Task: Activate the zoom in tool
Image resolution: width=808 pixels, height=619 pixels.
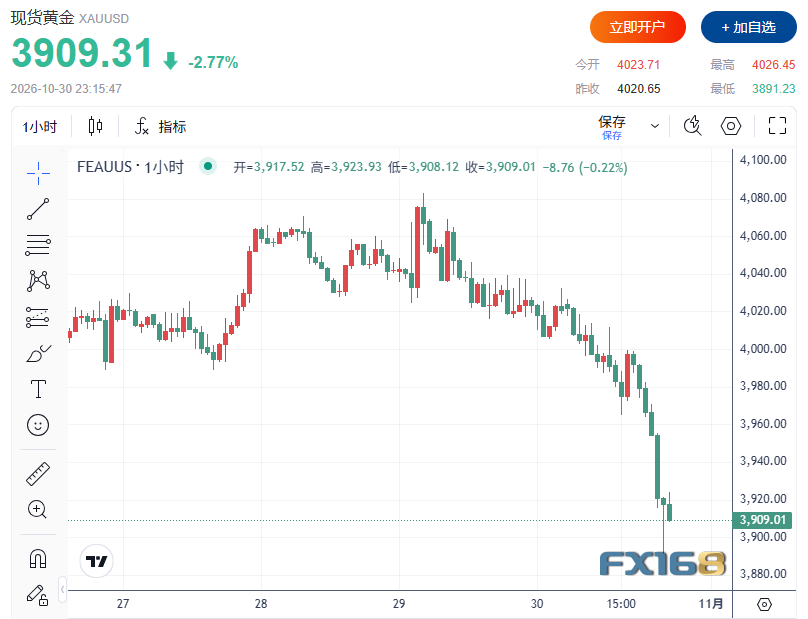Action: (x=37, y=509)
